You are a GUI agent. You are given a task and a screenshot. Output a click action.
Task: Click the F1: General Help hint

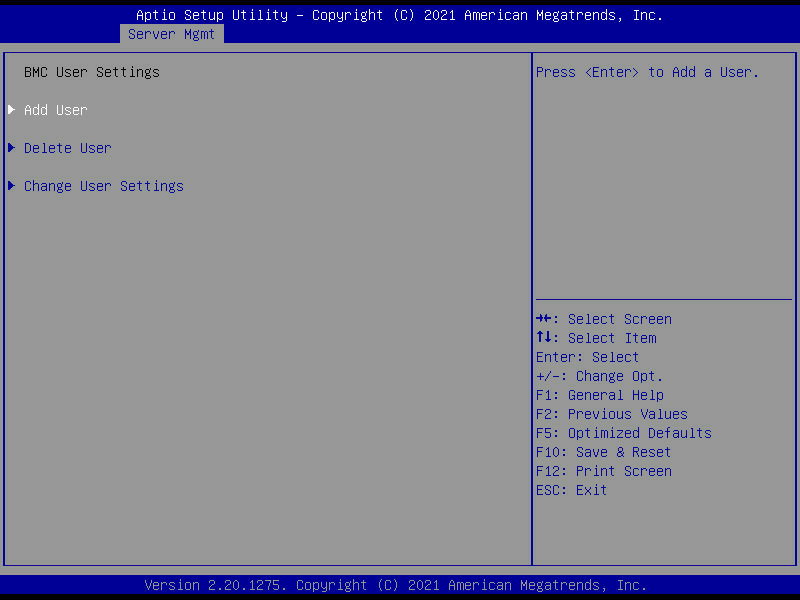tap(599, 395)
